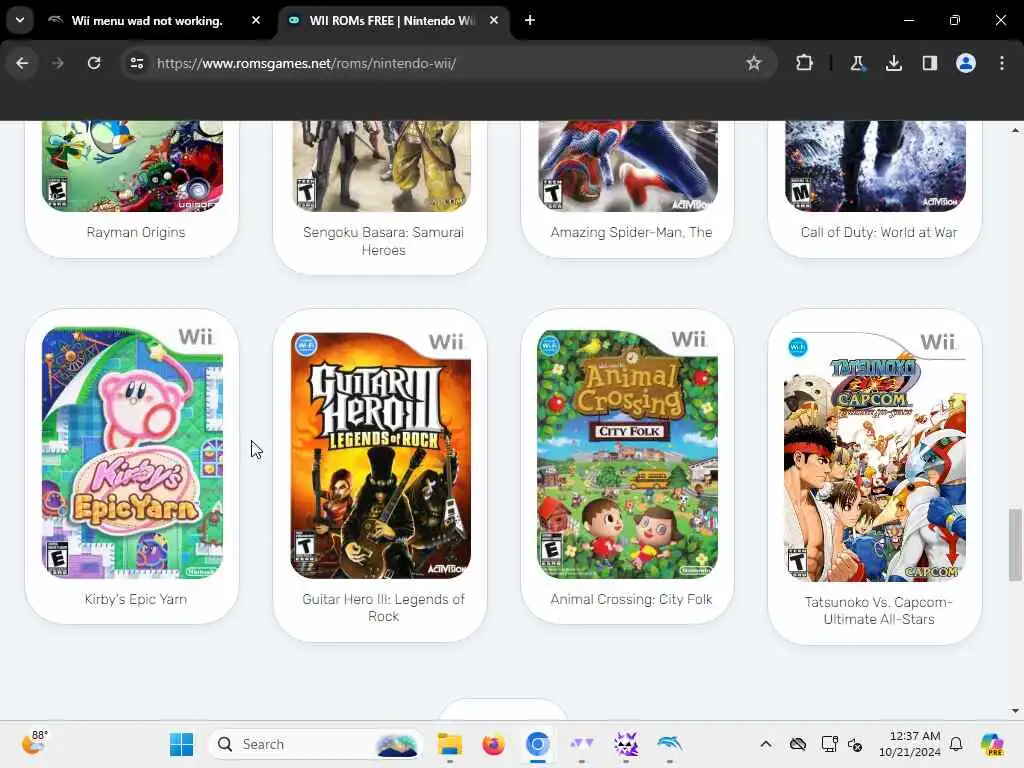Viewport: 1024px width, 768px height.
Task: Click 'Guitar Hero III: Legends of Rock' title
Action: click(x=383, y=608)
